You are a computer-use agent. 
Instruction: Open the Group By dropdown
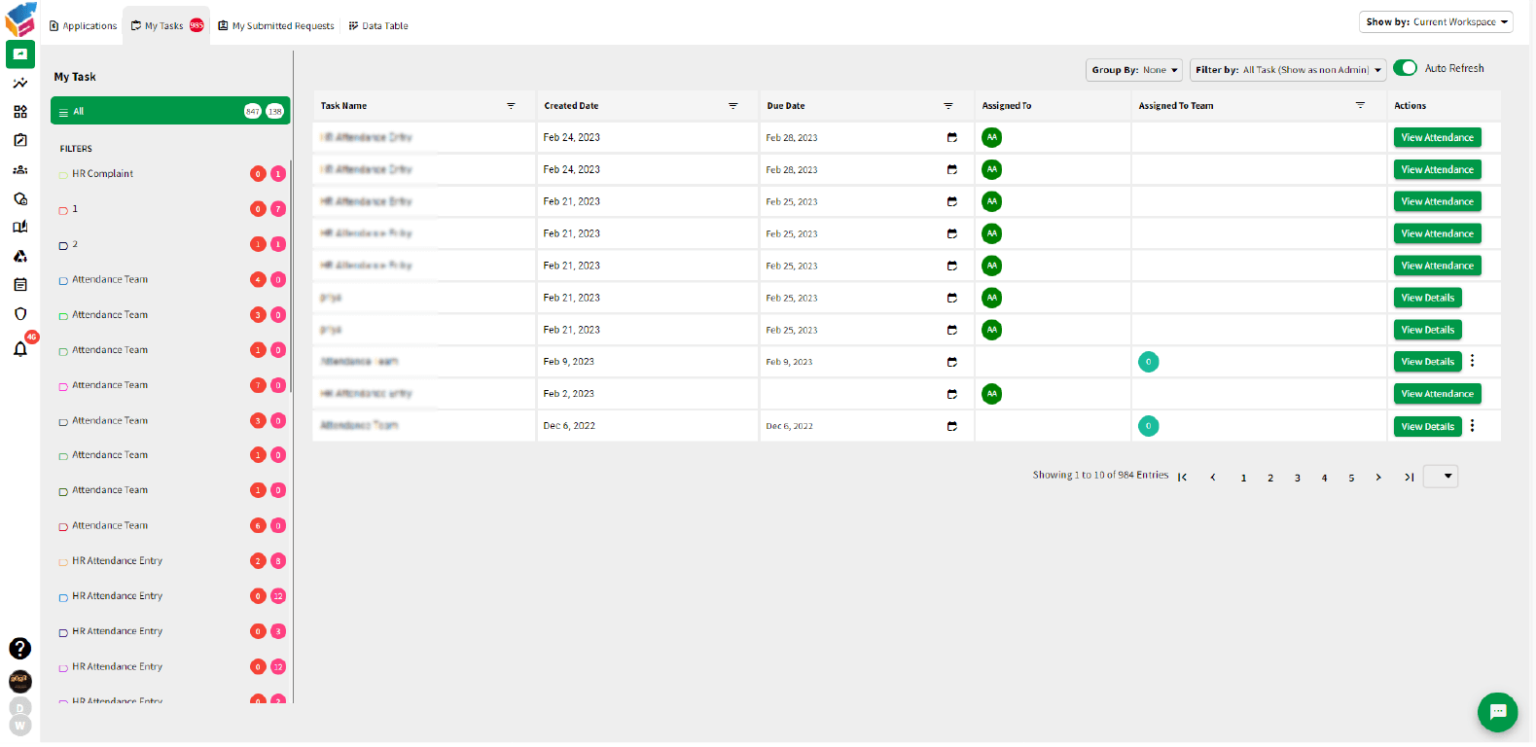1133,69
